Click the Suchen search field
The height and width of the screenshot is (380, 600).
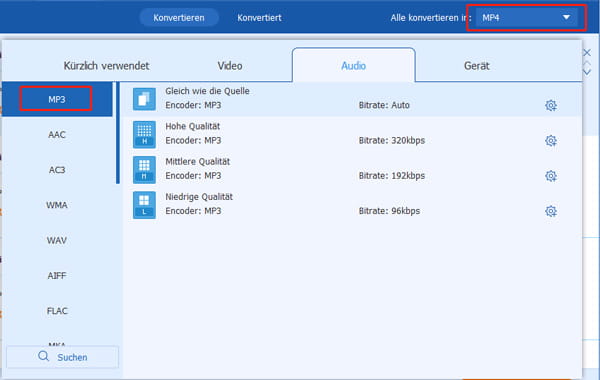62,357
